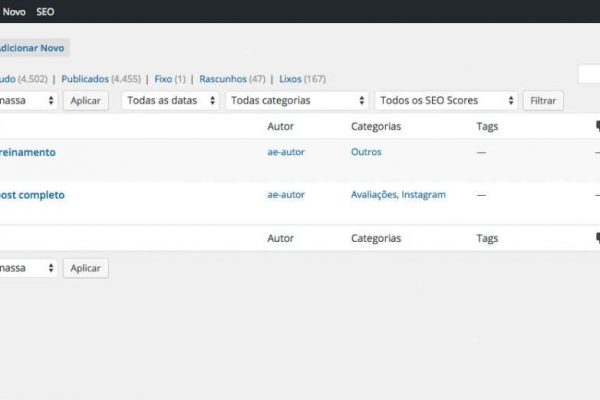Click the bottom Aplicar button
Viewport: 600px width, 400px height.
(x=85, y=268)
